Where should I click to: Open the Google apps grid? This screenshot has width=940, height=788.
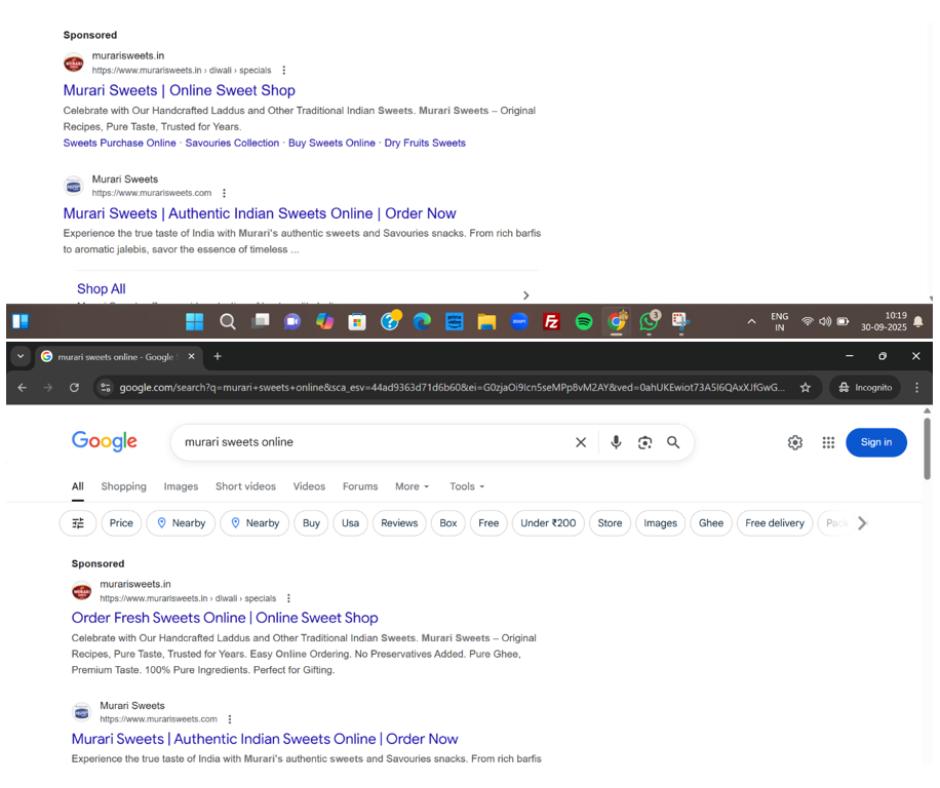coord(828,442)
